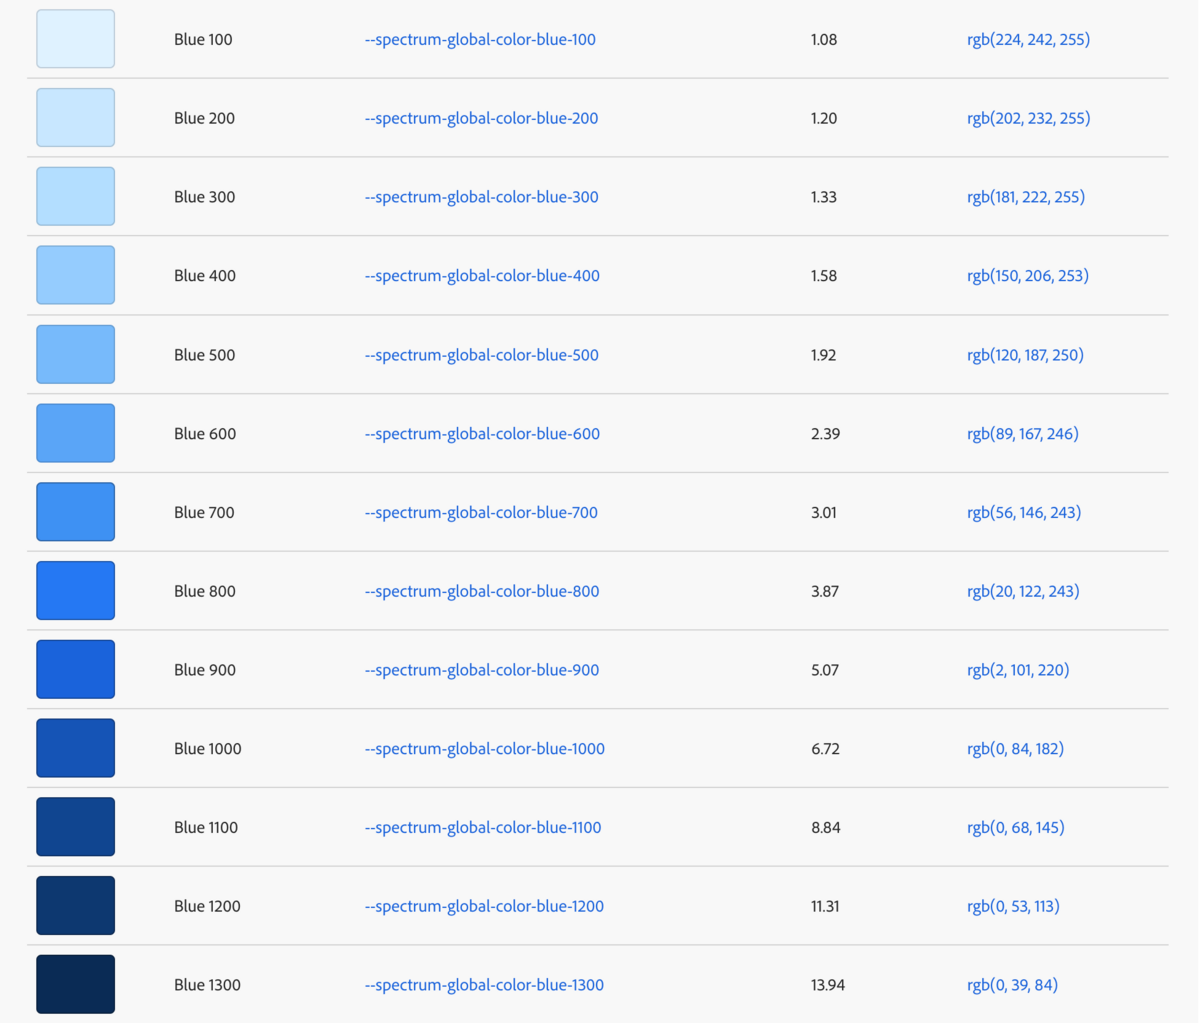Open the --spectrum-global-color-blue-1100 link
Image resolution: width=1200 pixels, height=1023 pixels.
tap(483, 828)
